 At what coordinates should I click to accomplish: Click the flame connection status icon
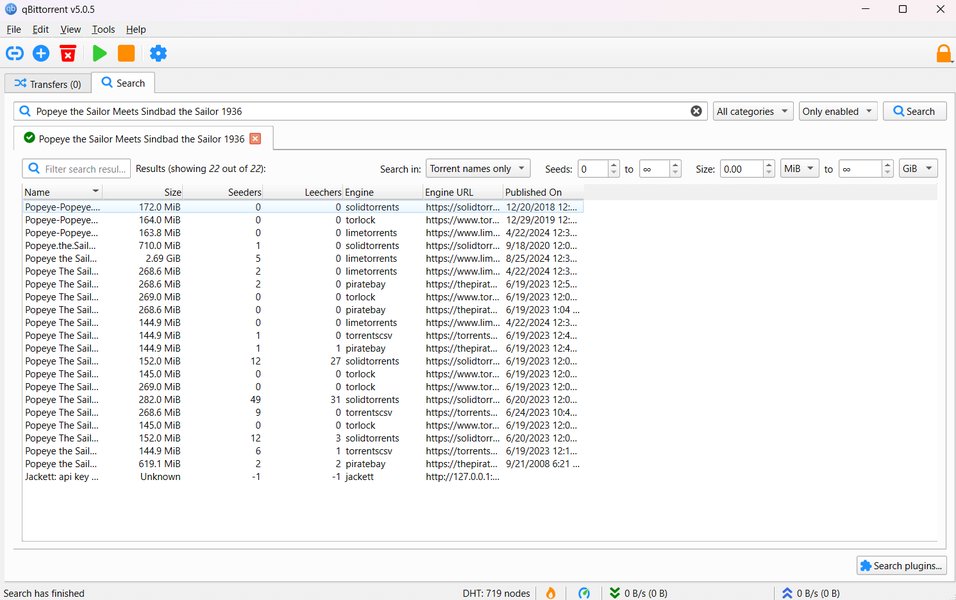(x=551, y=593)
